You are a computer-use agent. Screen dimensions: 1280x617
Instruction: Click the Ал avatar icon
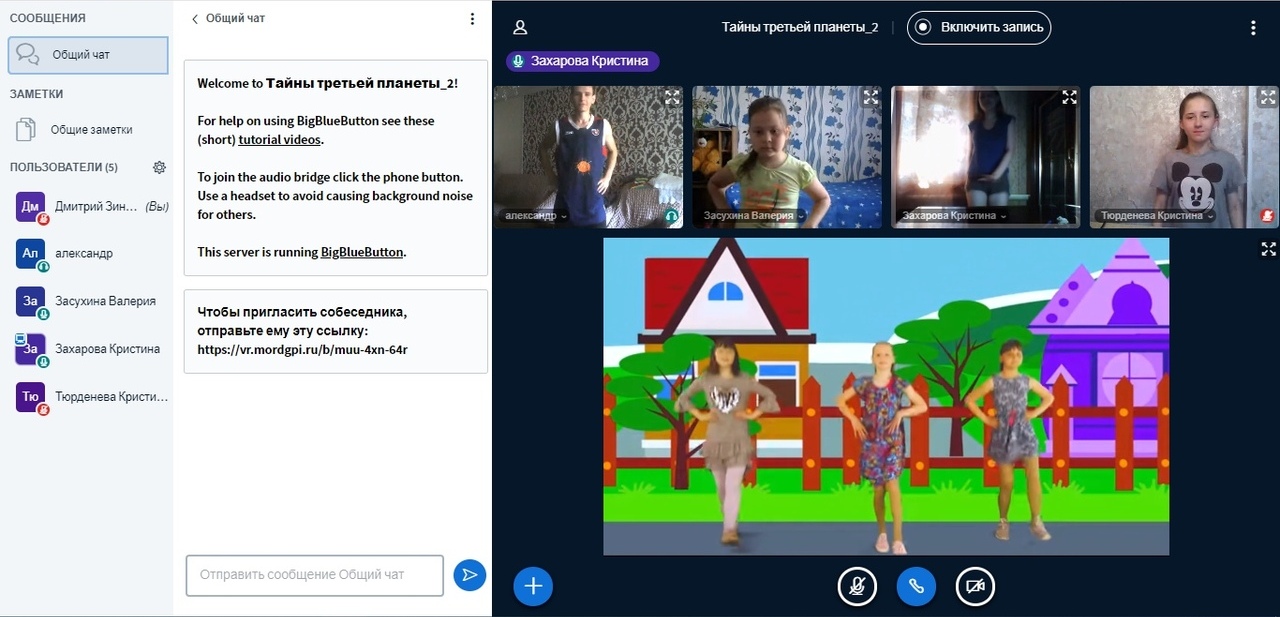(x=31, y=254)
